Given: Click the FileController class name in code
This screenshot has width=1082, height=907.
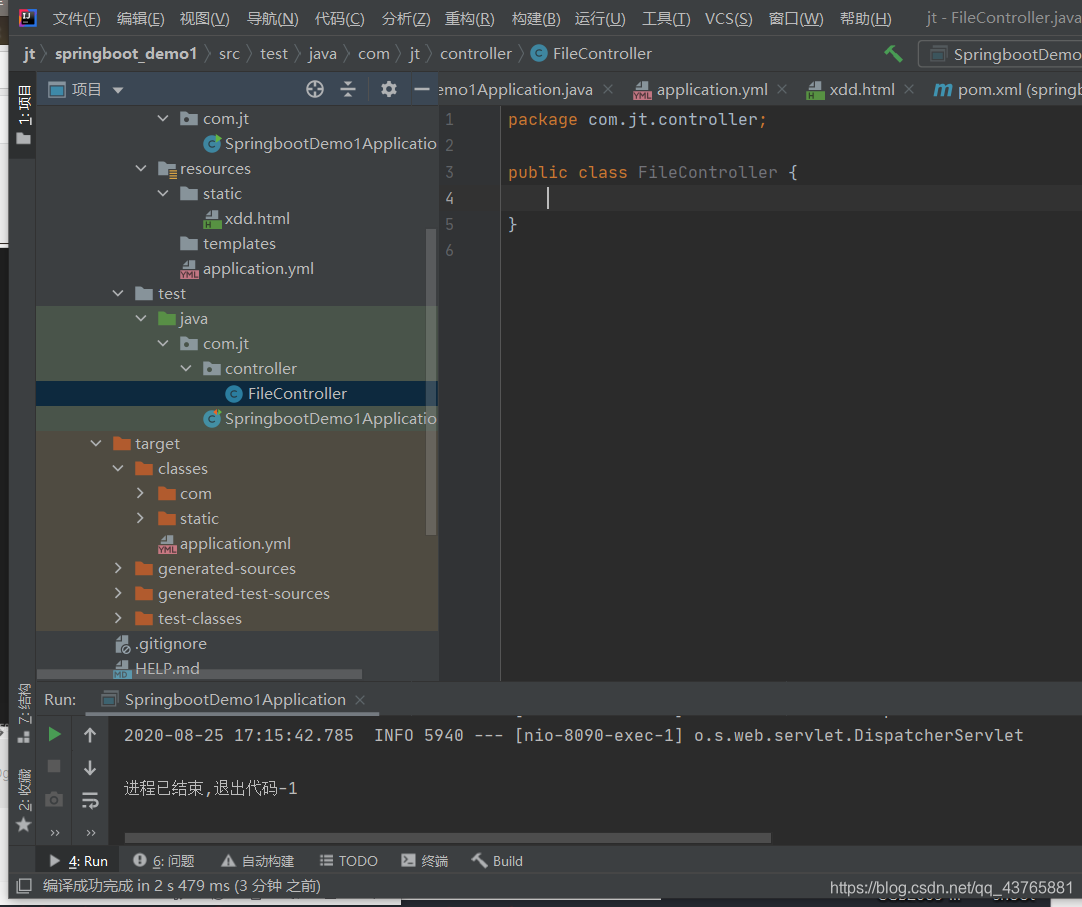Looking at the screenshot, I should (x=707, y=173).
